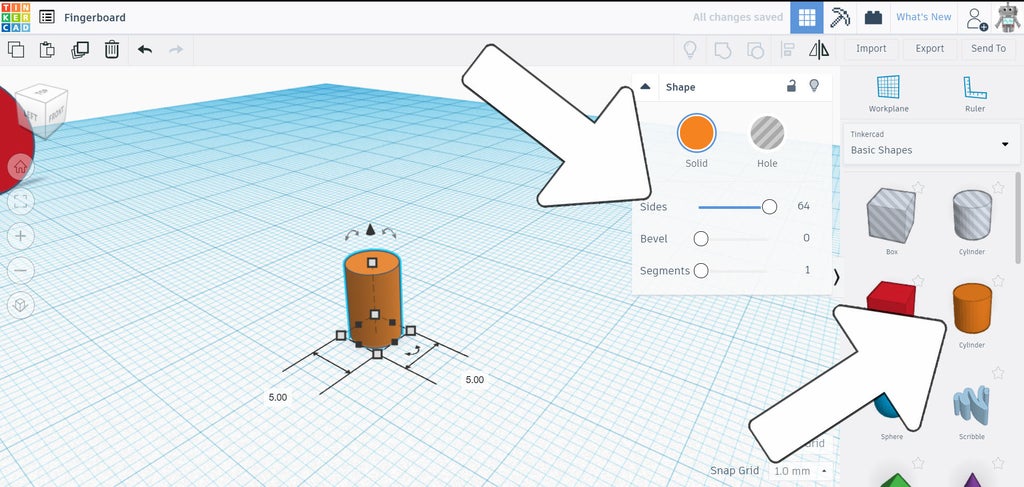Screen dimensions: 1024x487
Task: Set shape to Hole striped swatch
Action: pos(767,133)
